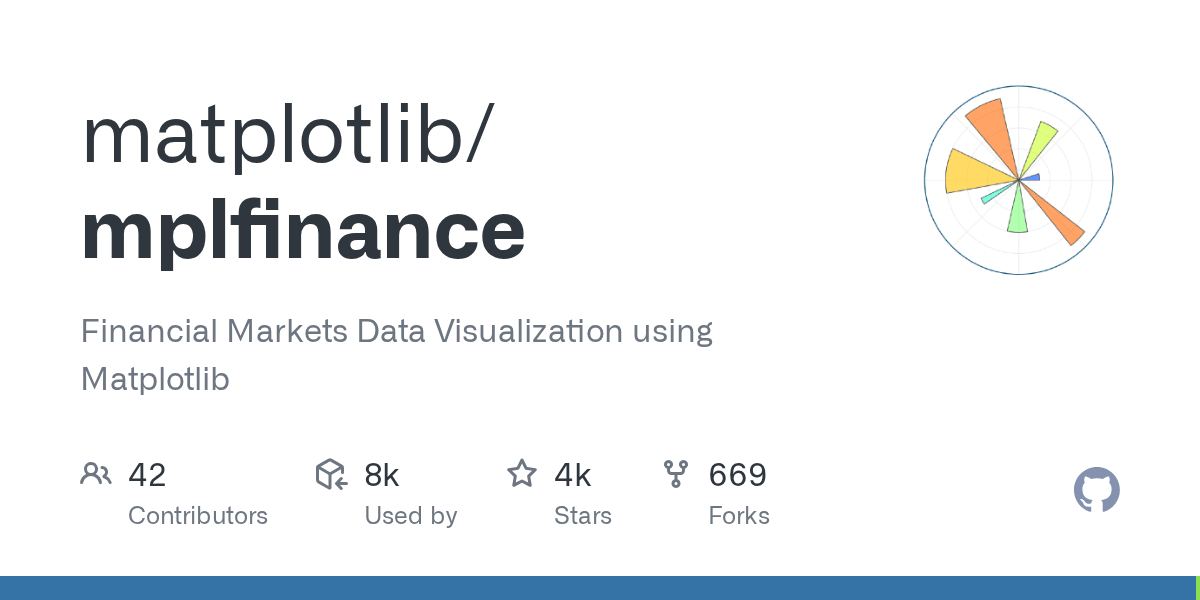
Task: Click the Used by label
Action: click(x=411, y=516)
